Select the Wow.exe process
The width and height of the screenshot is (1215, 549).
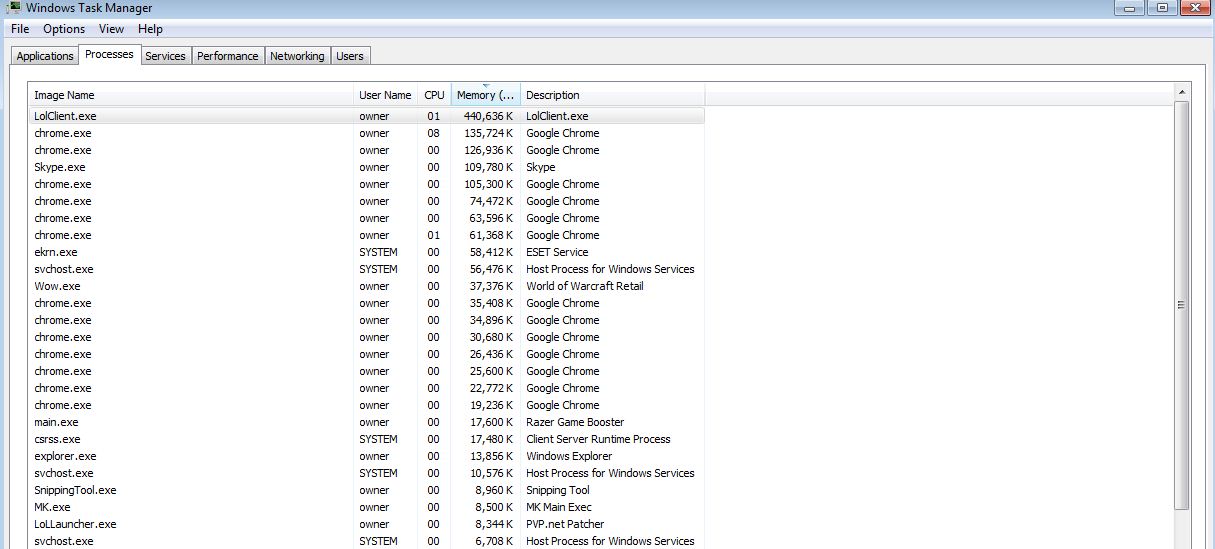(367, 286)
